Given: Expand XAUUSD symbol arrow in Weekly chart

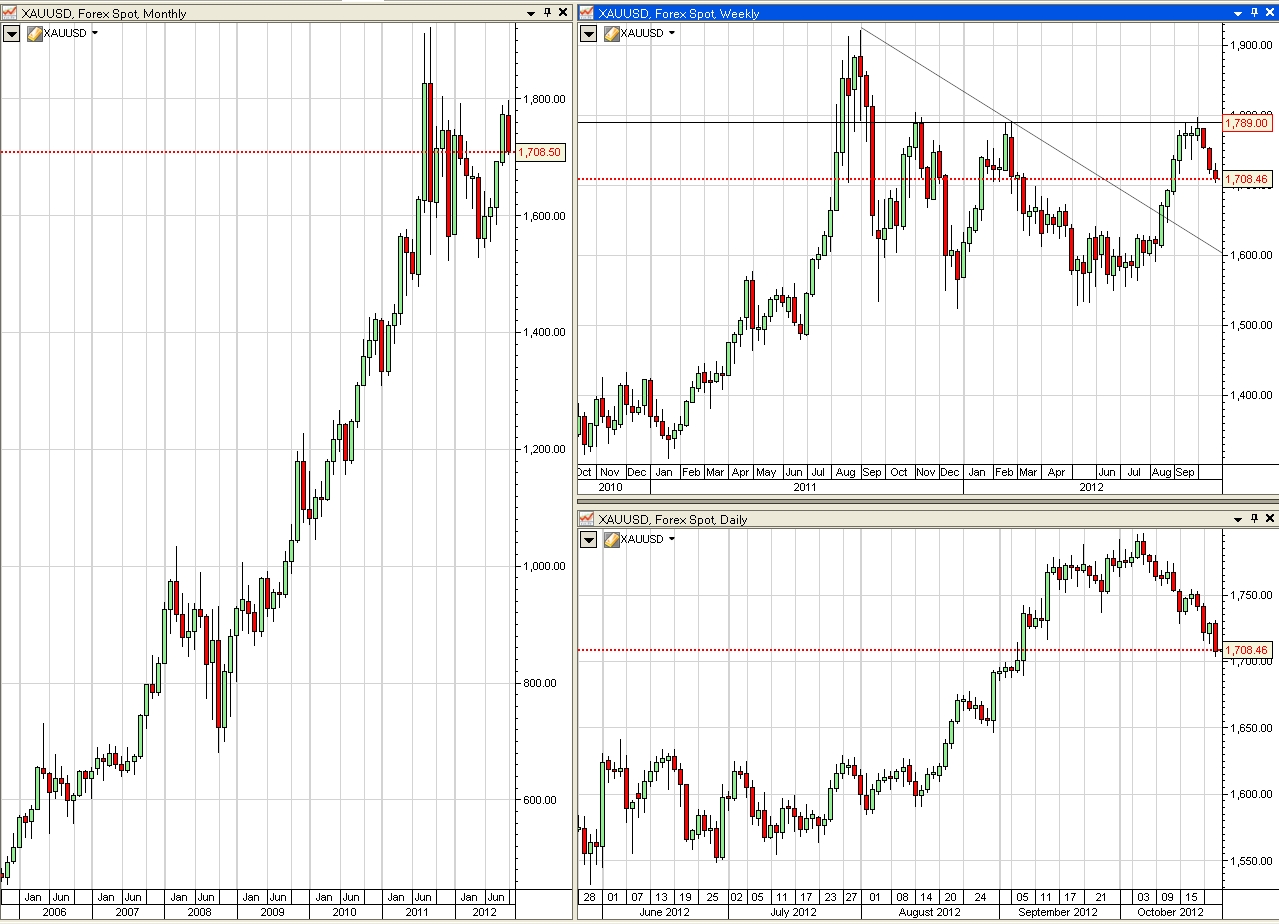Looking at the screenshot, I should coord(672,33).
